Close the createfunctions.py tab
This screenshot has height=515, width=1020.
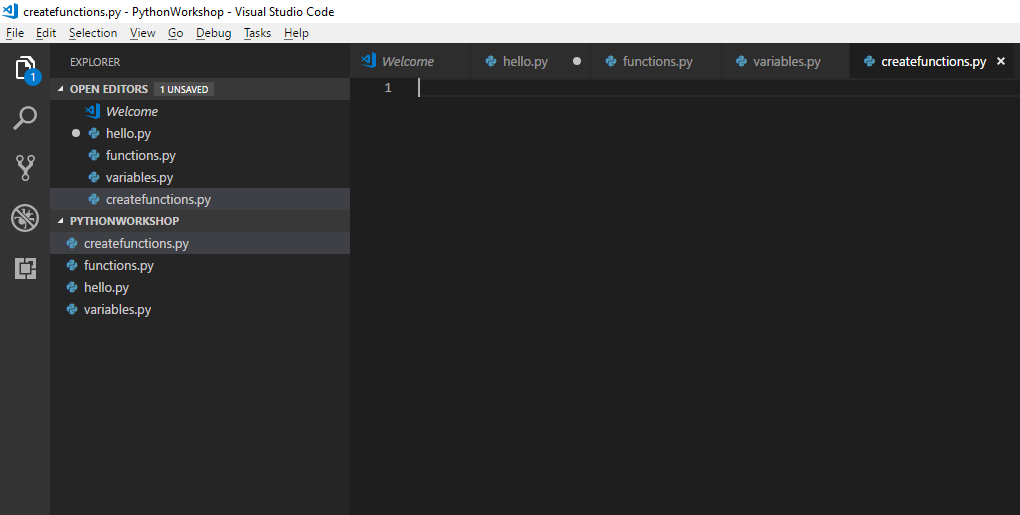(1001, 61)
